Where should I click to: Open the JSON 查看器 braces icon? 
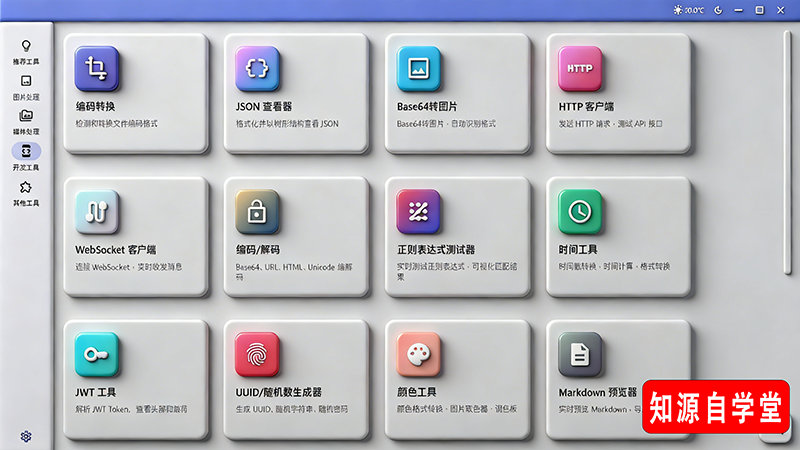pyautogui.click(x=257, y=68)
